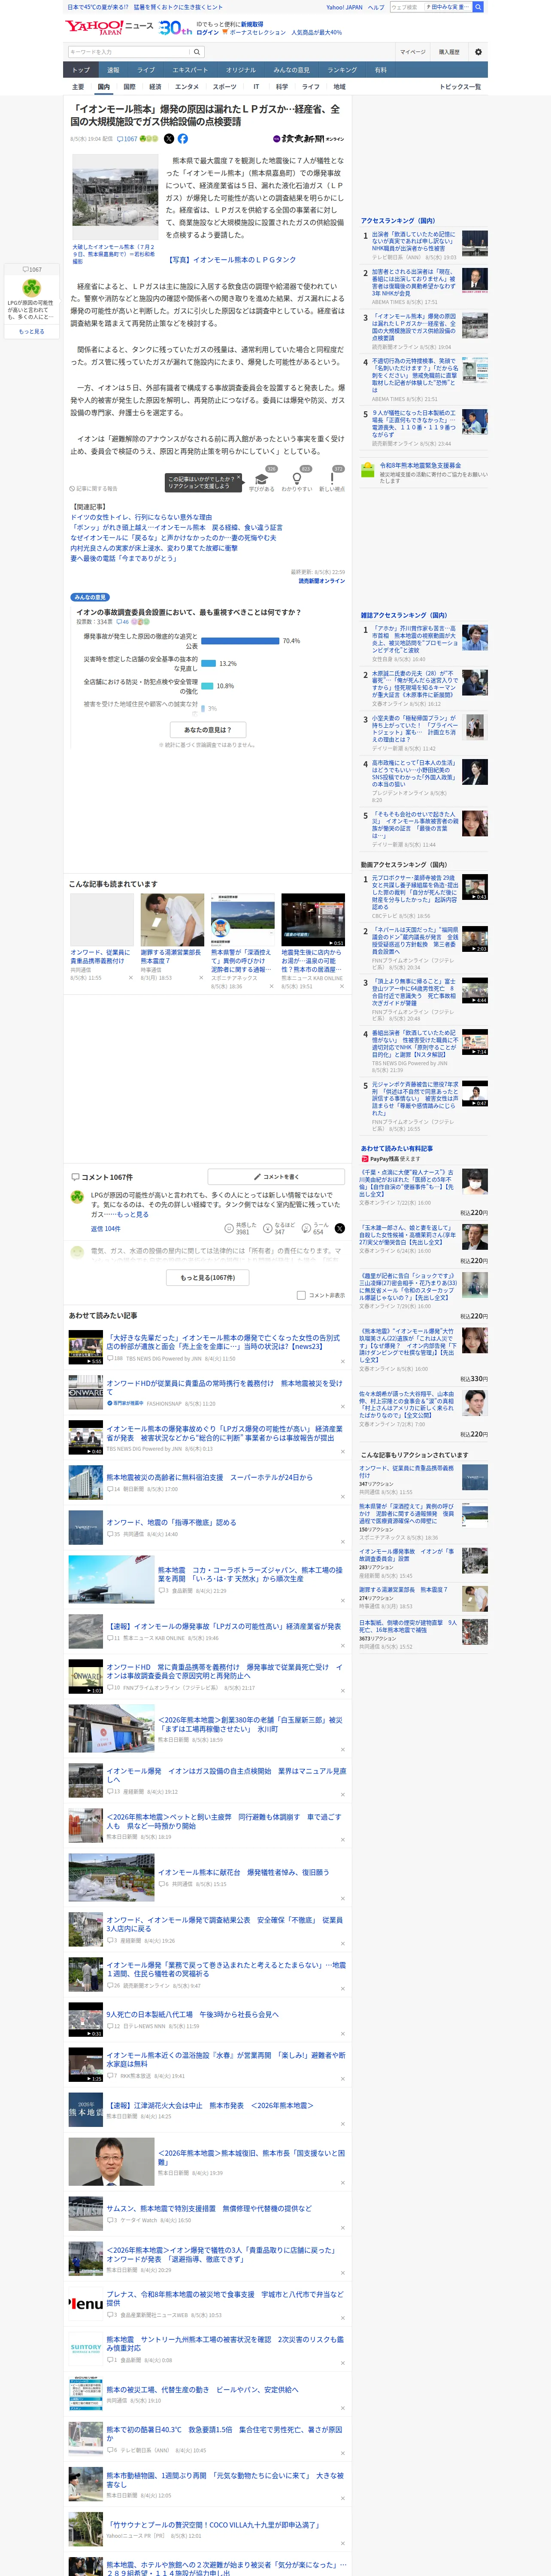Image resolution: width=551 pixels, height=2576 pixels.
Task: Open the 経済 category tab
Action: click(155, 87)
